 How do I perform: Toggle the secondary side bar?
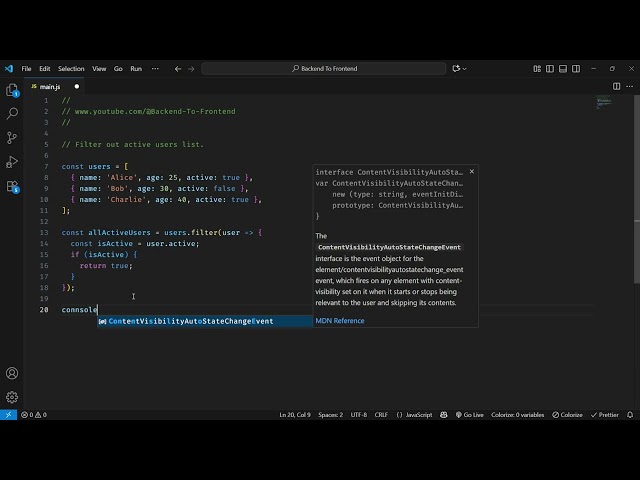[x=576, y=69]
